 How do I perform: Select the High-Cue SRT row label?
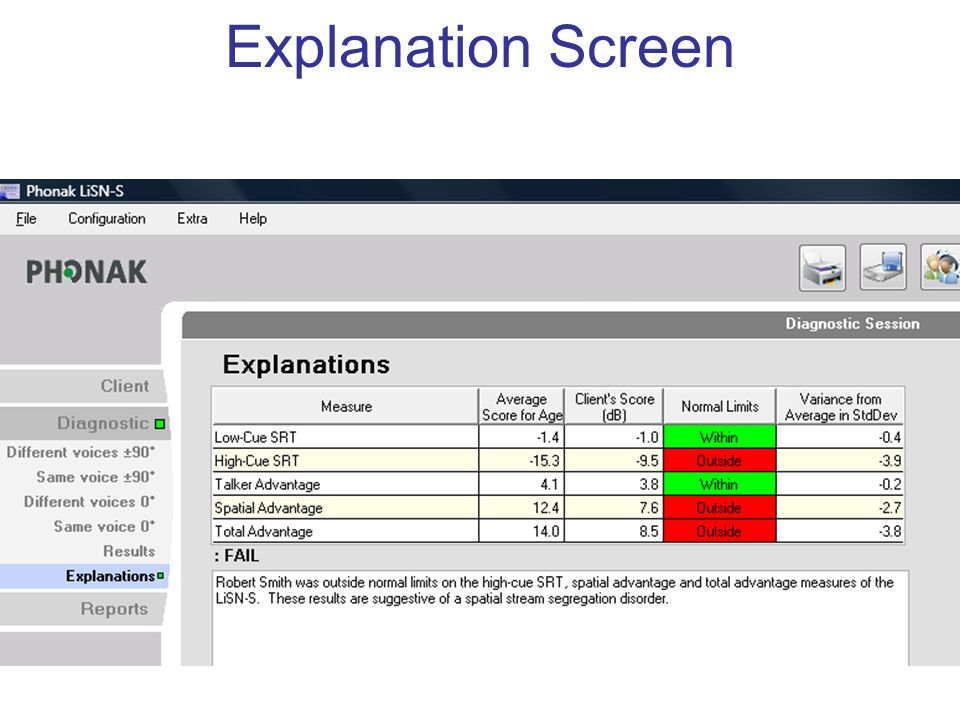pyautogui.click(x=257, y=460)
